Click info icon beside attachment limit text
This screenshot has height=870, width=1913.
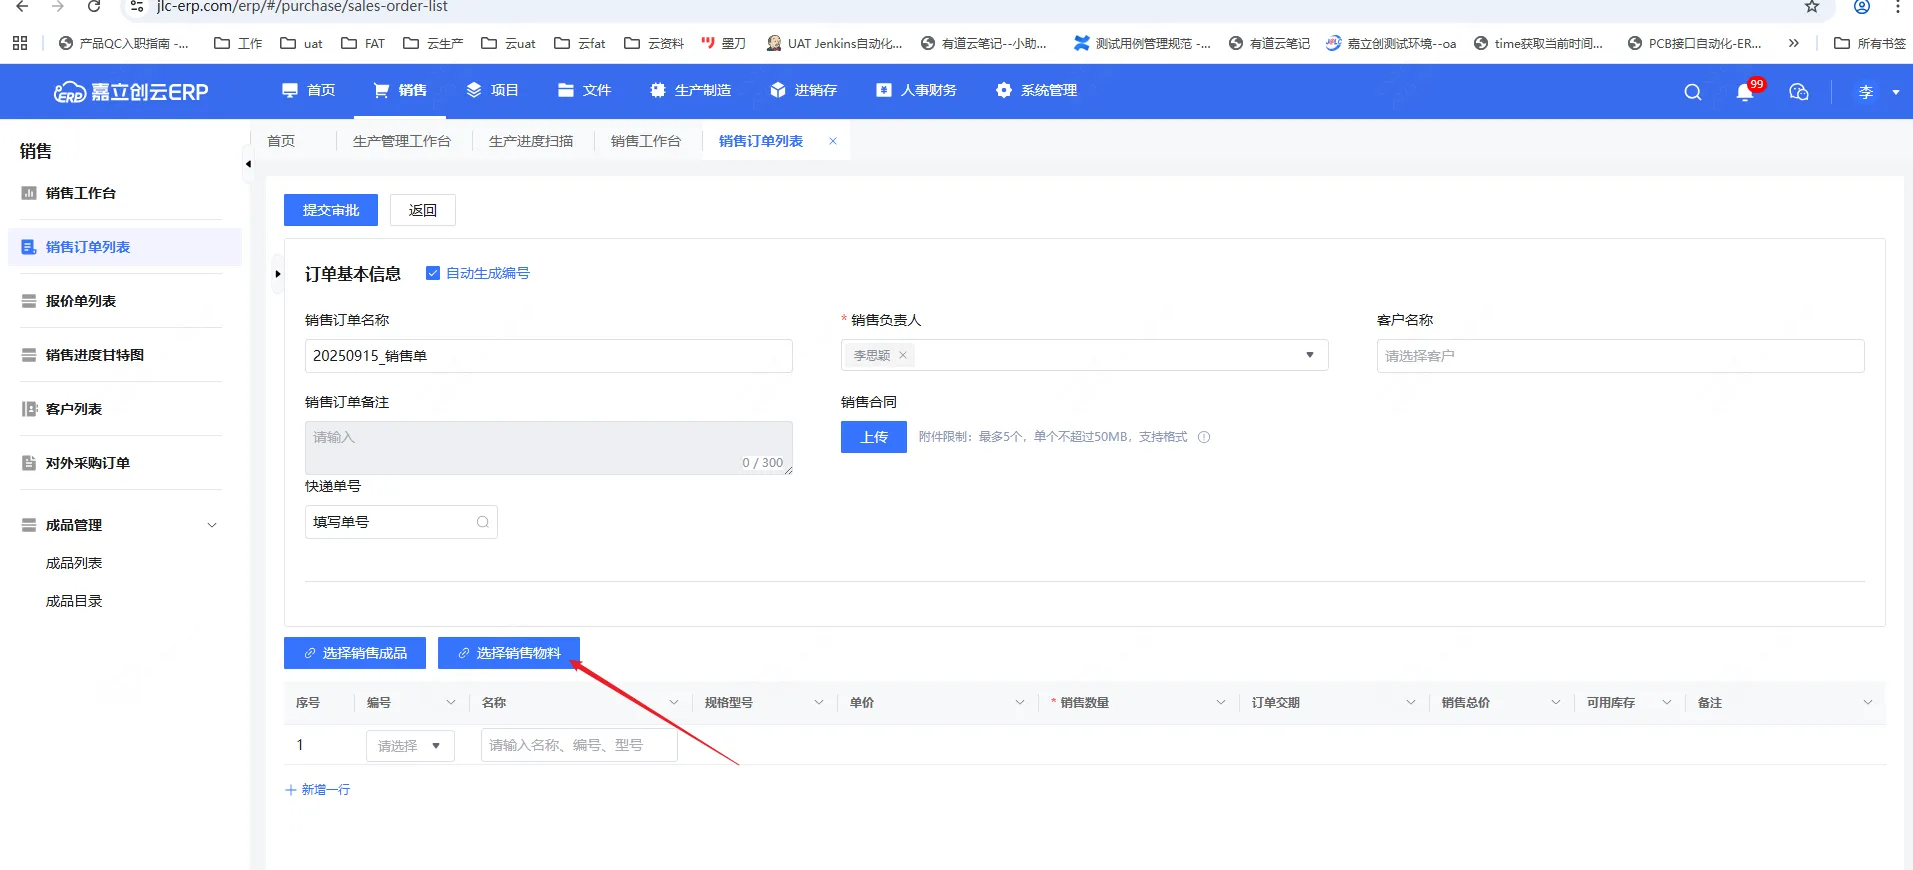[x=1204, y=437]
